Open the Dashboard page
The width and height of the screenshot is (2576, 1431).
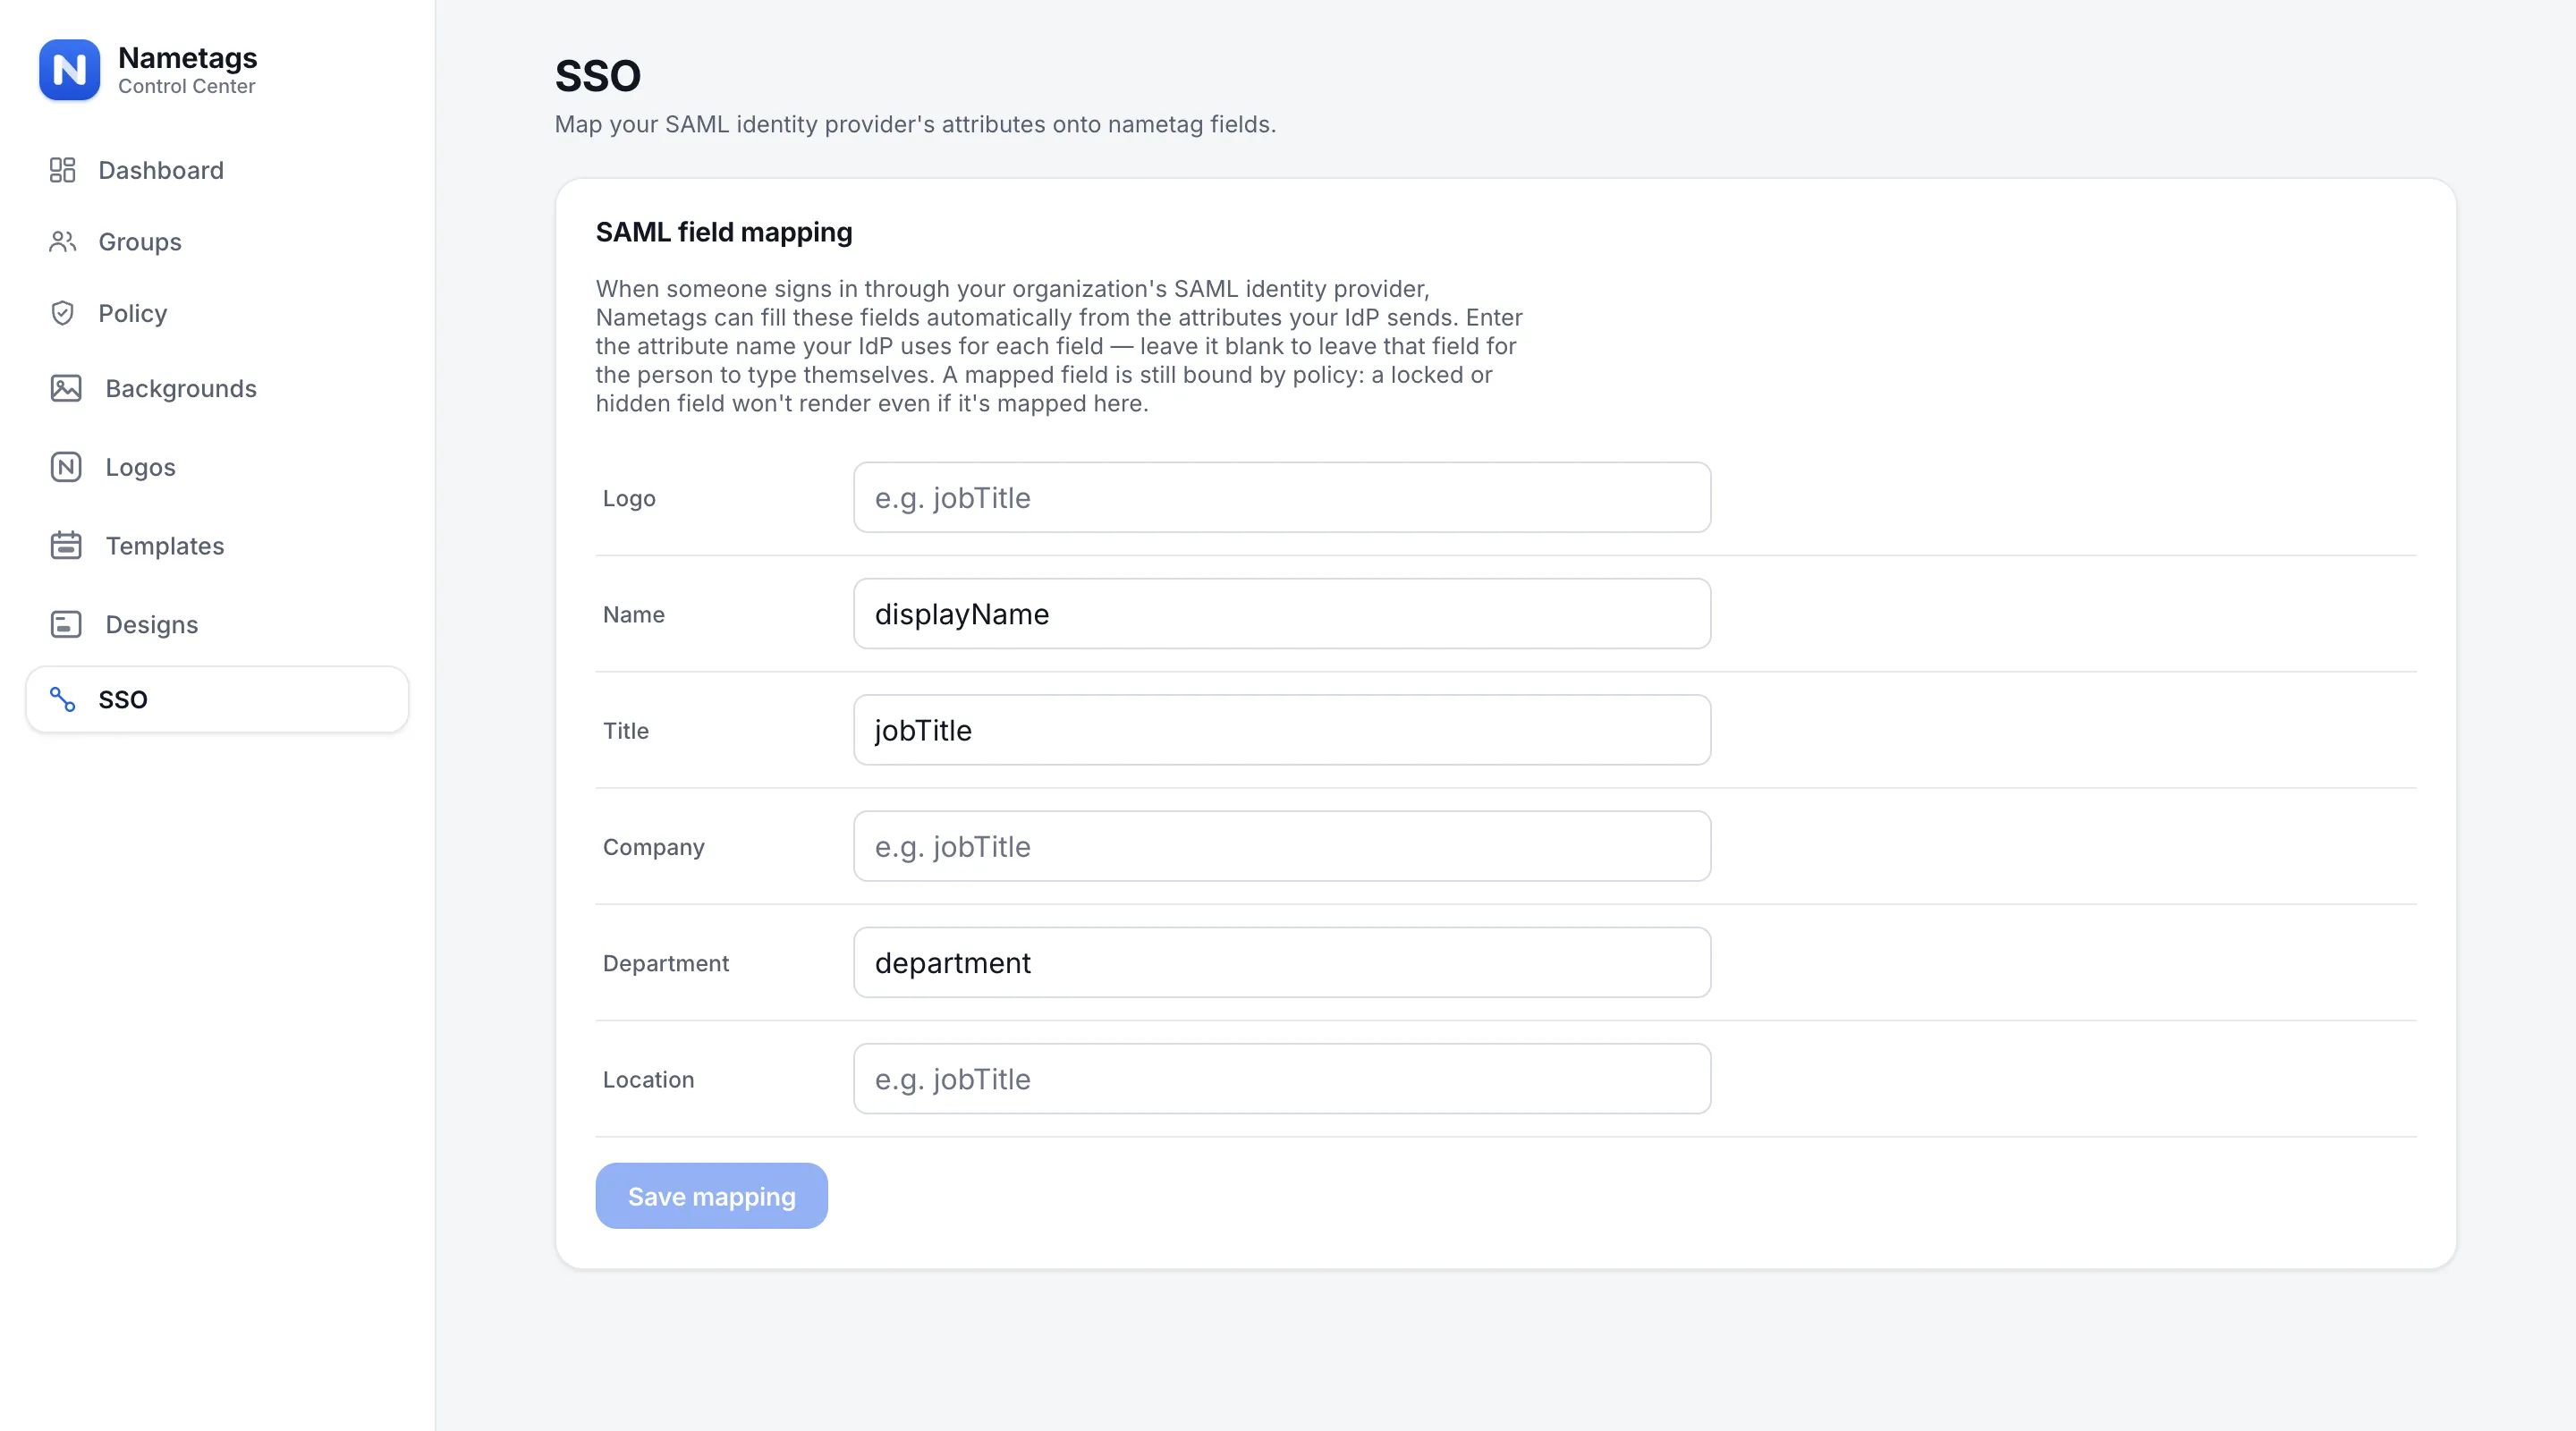[x=217, y=170]
